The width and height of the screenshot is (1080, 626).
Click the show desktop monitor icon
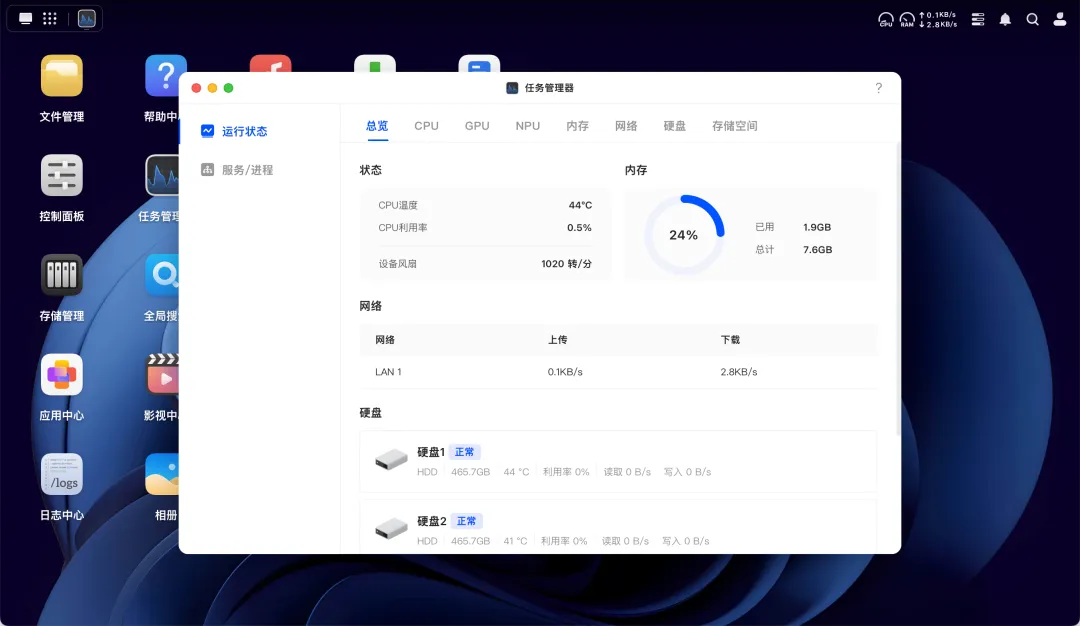point(25,19)
